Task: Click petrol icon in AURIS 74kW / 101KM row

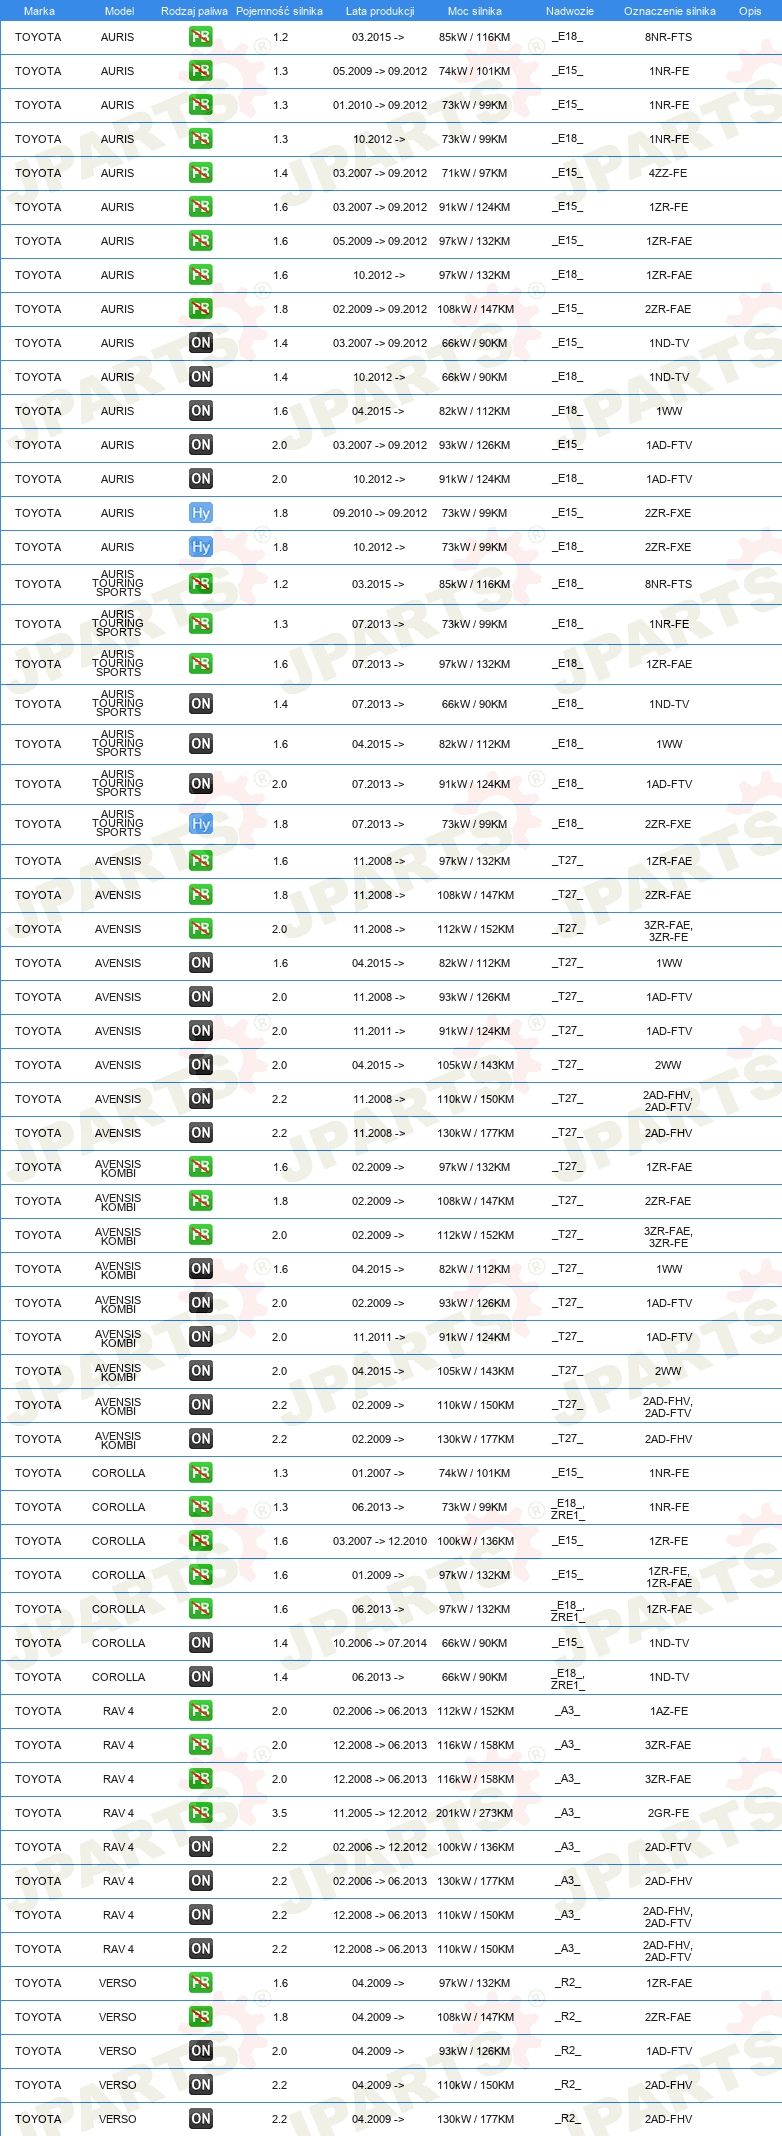Action: click(x=200, y=71)
